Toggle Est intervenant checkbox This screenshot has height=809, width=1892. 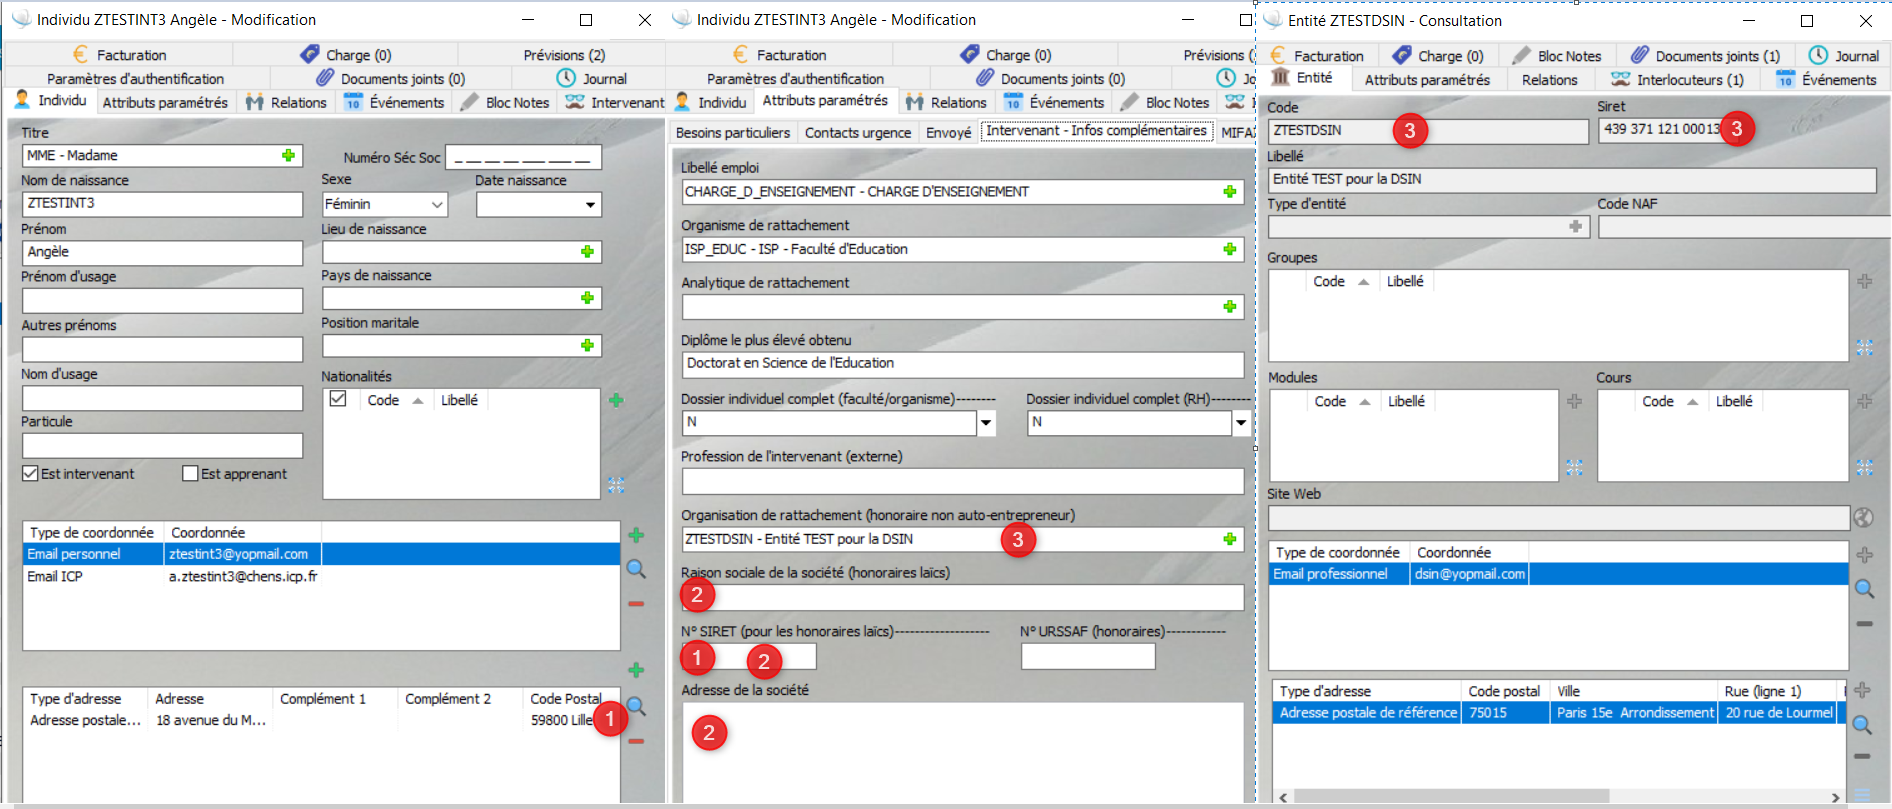(x=31, y=474)
